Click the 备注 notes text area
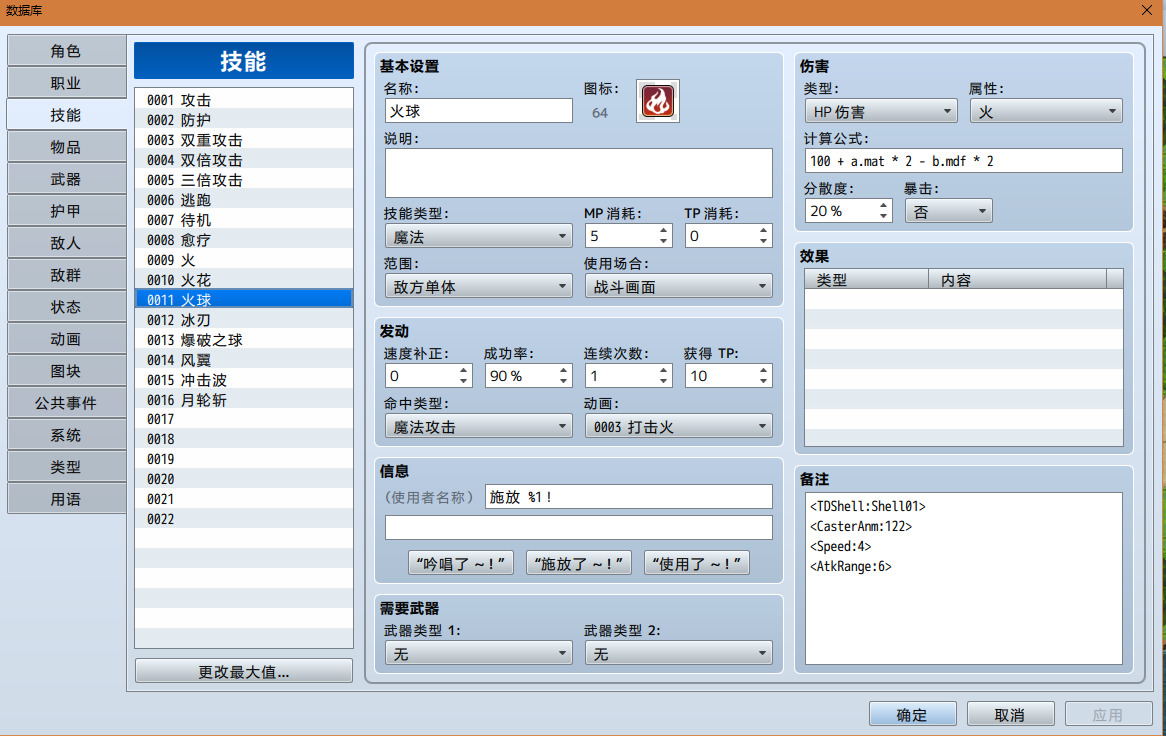 (x=963, y=578)
